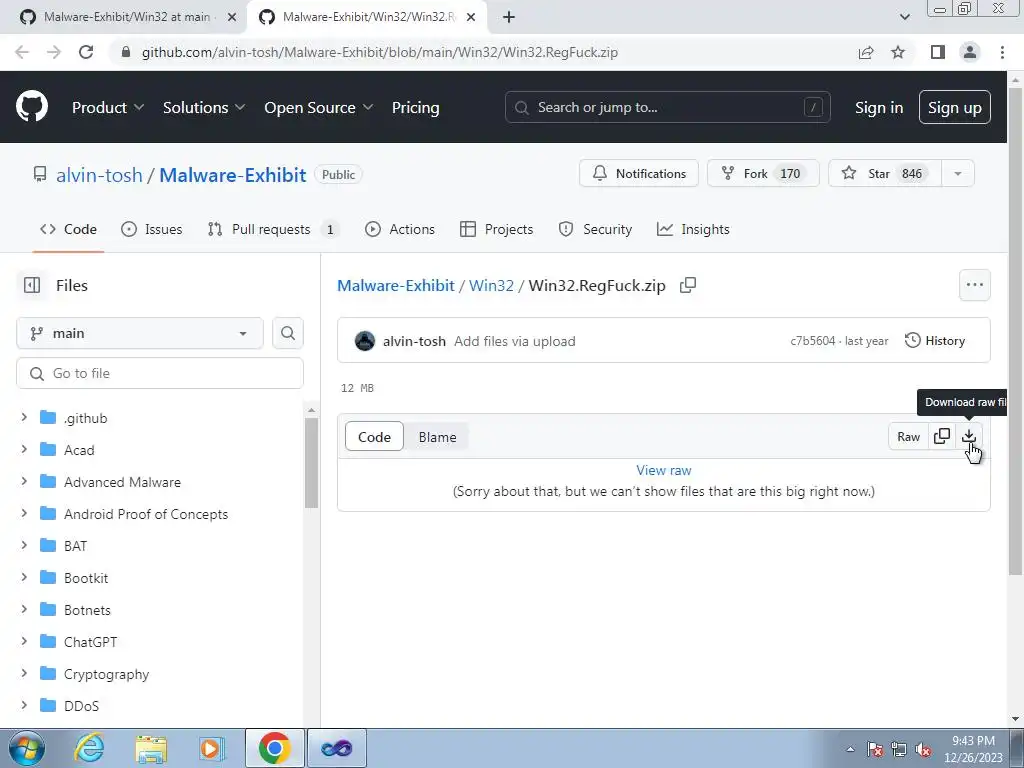Open the Star list dropdown arrow
Screen dimensions: 1024x768
pos(957,174)
